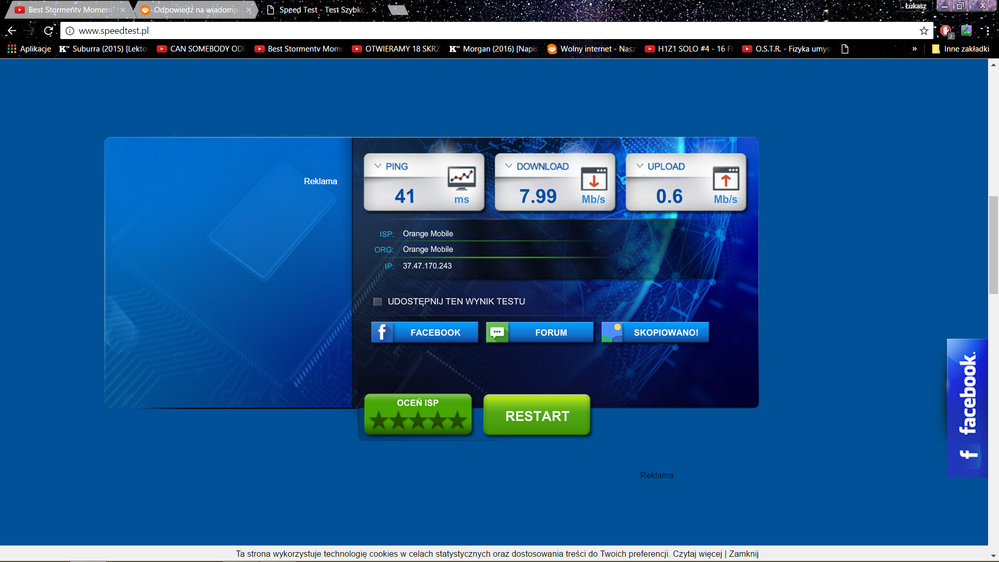Select the ISP Orange Mobile text
The height and width of the screenshot is (562, 999).
click(x=428, y=233)
